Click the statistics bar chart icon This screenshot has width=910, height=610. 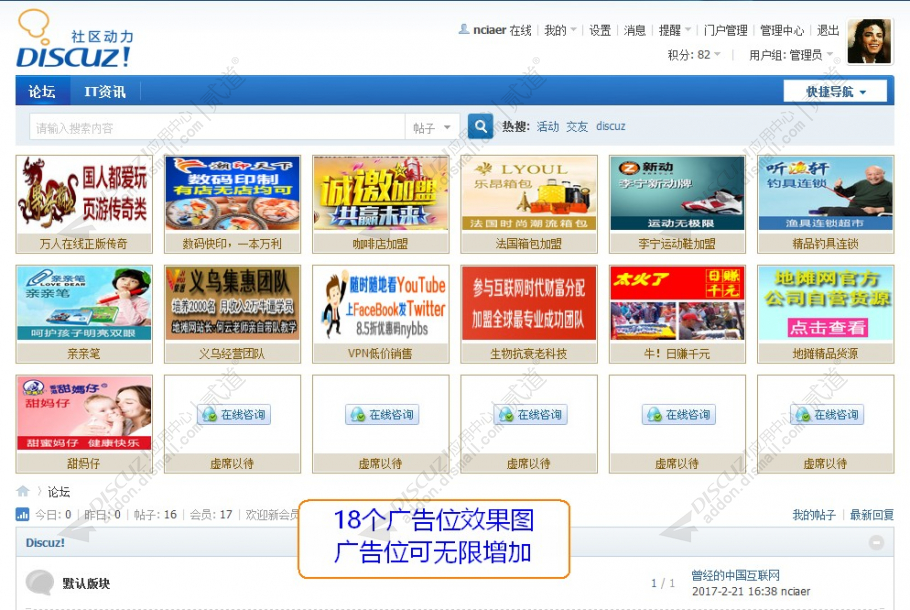pos(22,514)
